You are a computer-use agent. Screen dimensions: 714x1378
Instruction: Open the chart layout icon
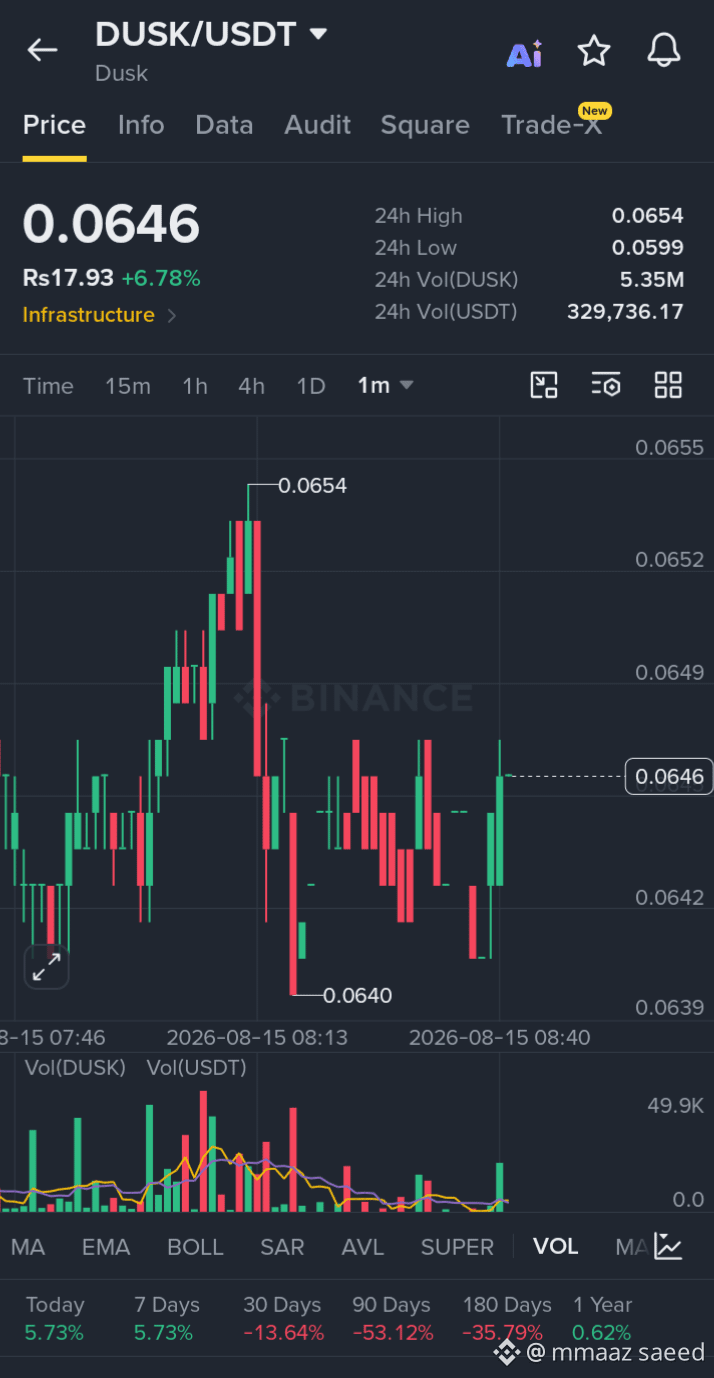pos(543,385)
